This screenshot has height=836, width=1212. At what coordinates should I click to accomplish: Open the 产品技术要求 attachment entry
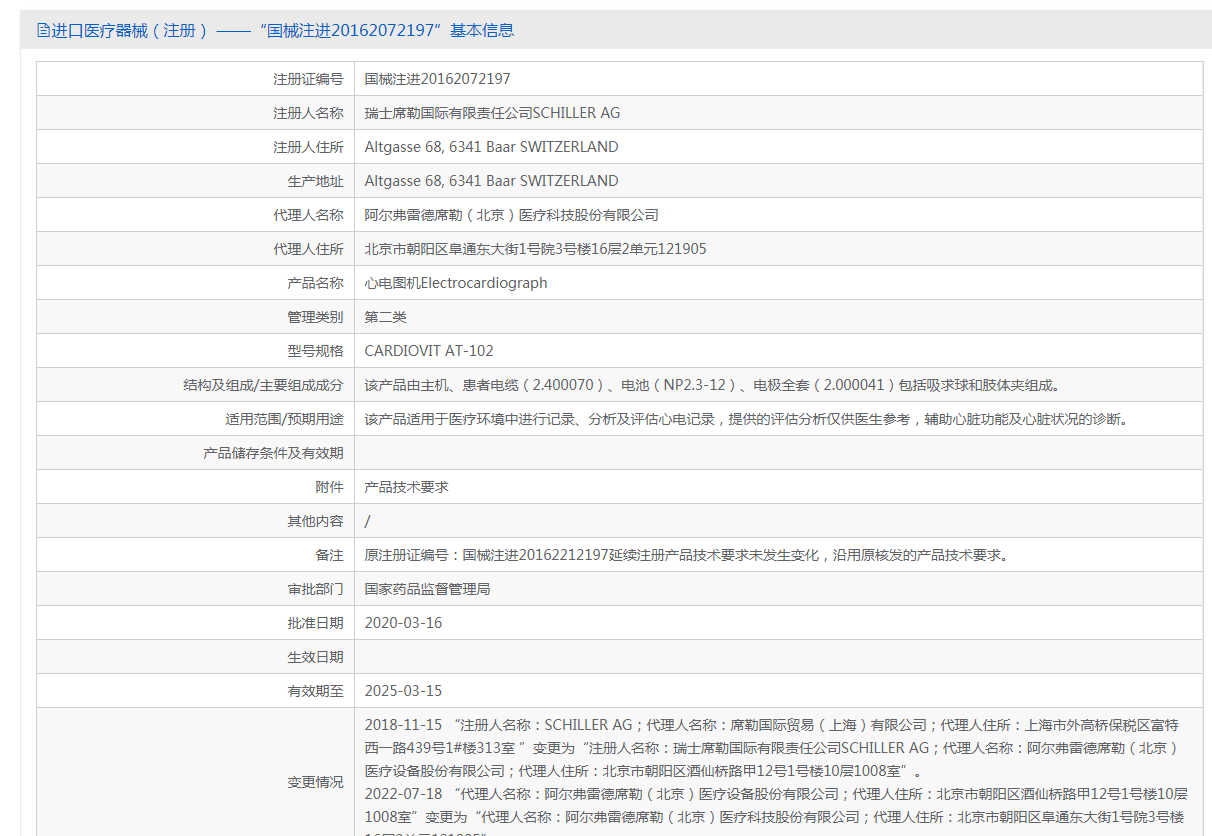(407, 487)
